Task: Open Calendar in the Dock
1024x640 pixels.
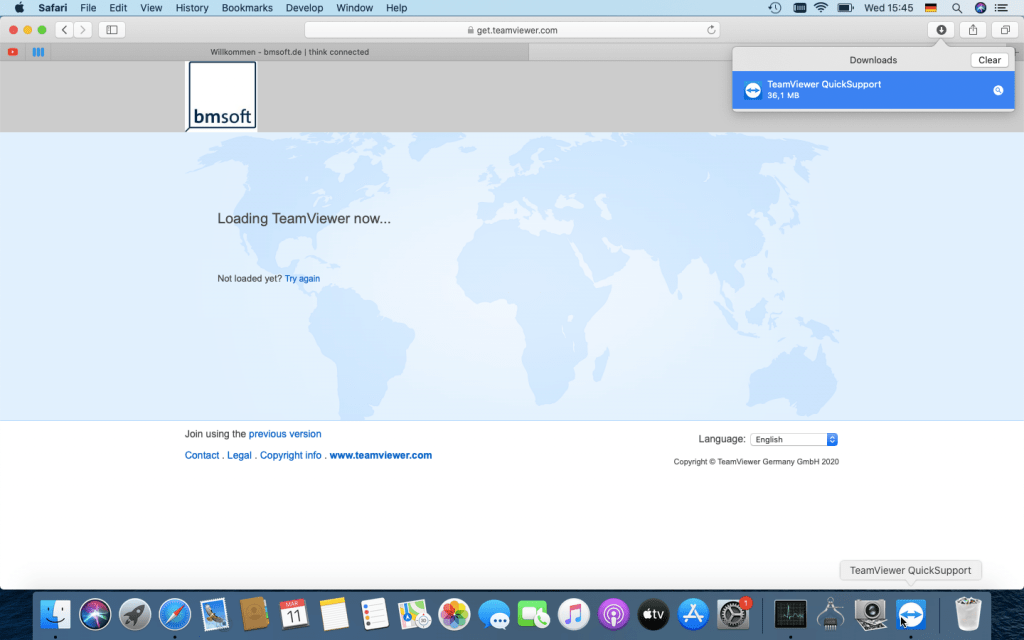Action: point(294,614)
